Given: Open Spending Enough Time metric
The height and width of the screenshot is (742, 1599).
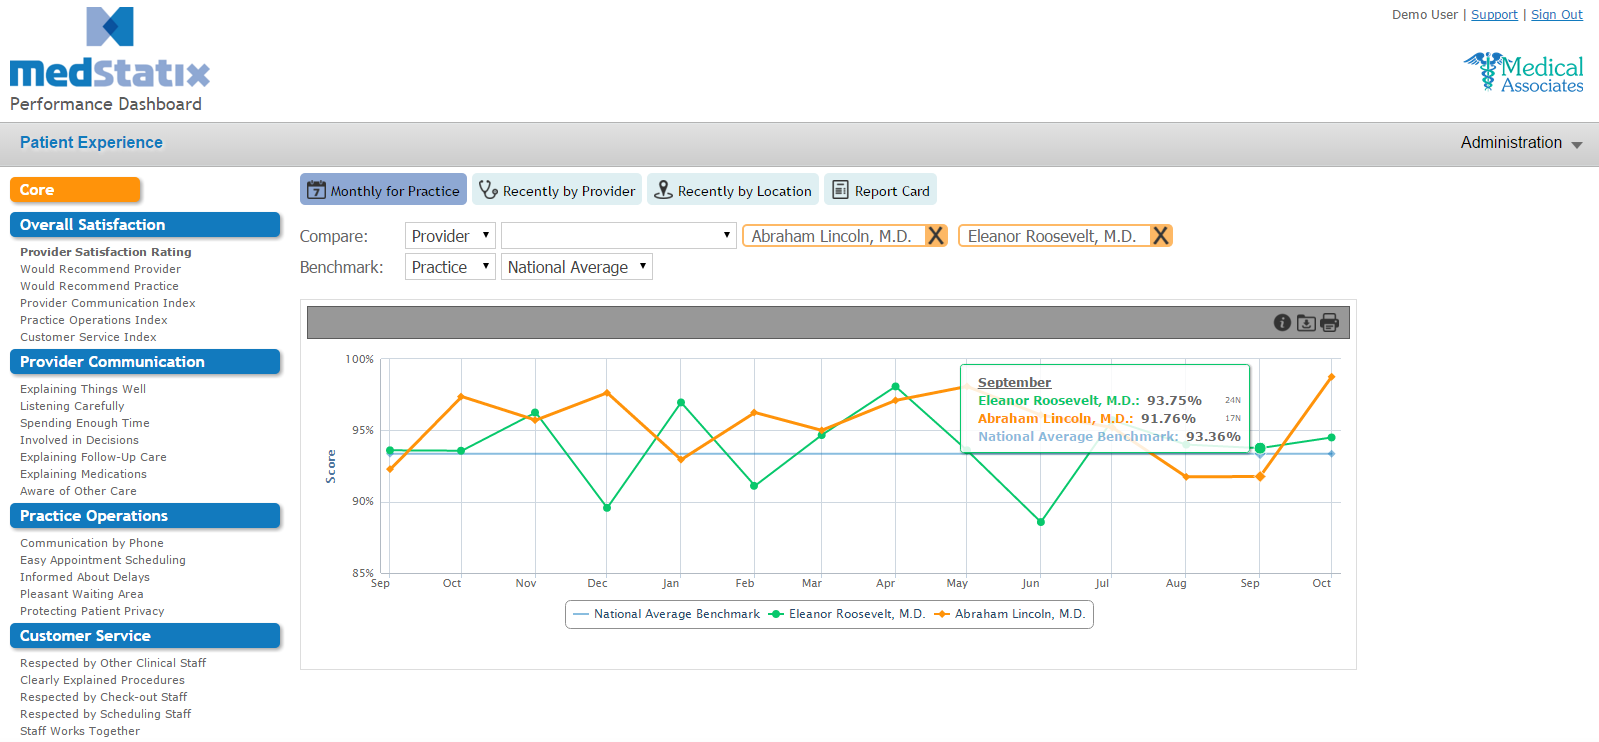Looking at the screenshot, I should tap(85, 423).
